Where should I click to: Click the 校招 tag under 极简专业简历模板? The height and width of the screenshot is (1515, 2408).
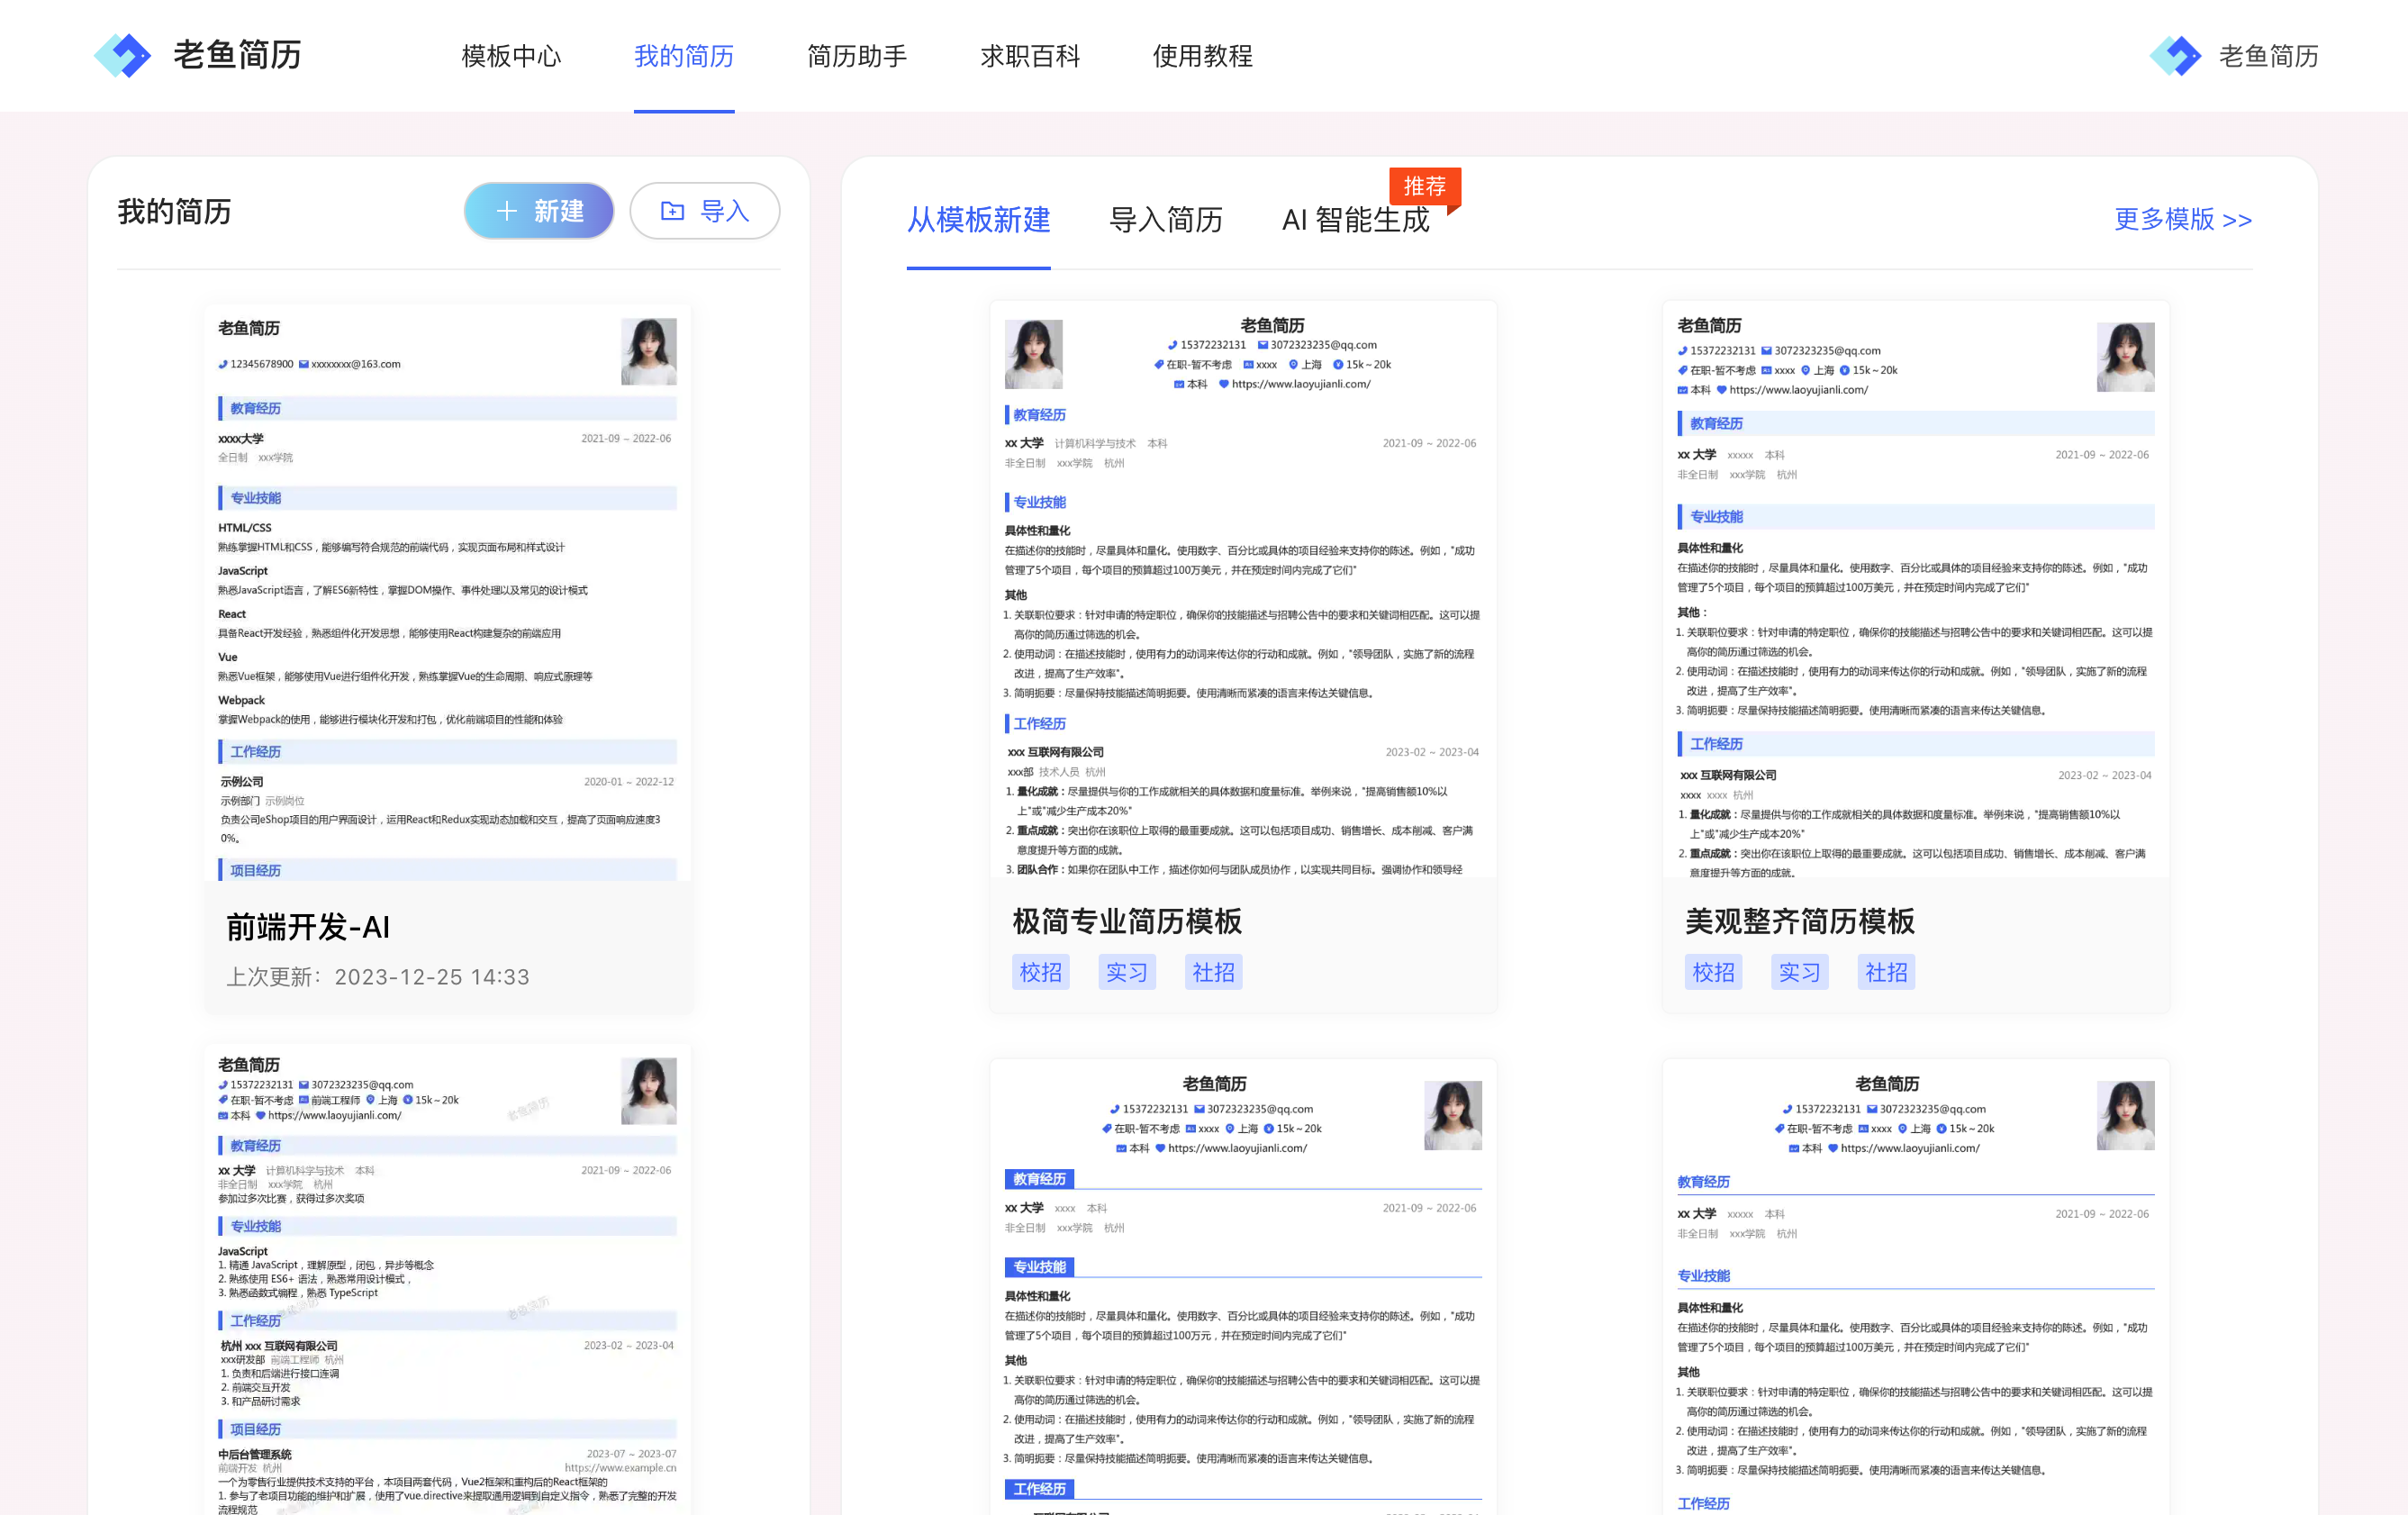click(x=1040, y=972)
